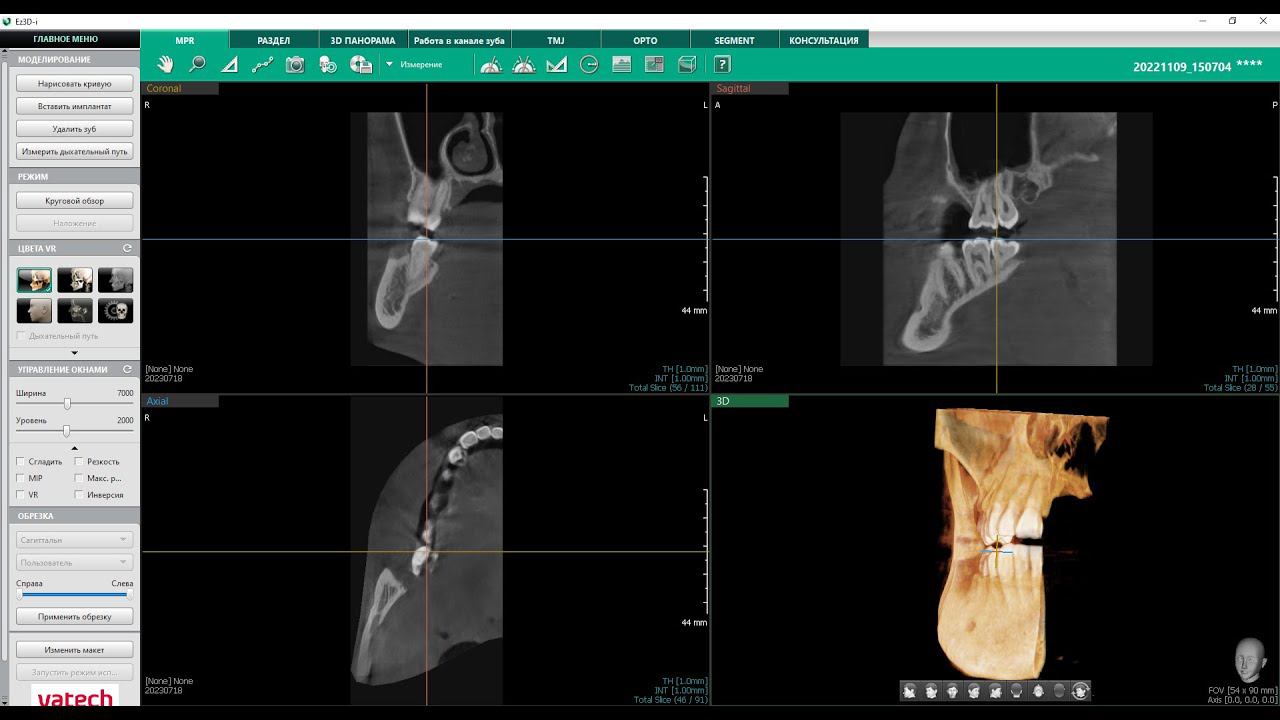1280x720 pixels.
Task: Toggle the Макс. р... checkbox
Action: pyautogui.click(x=79, y=478)
